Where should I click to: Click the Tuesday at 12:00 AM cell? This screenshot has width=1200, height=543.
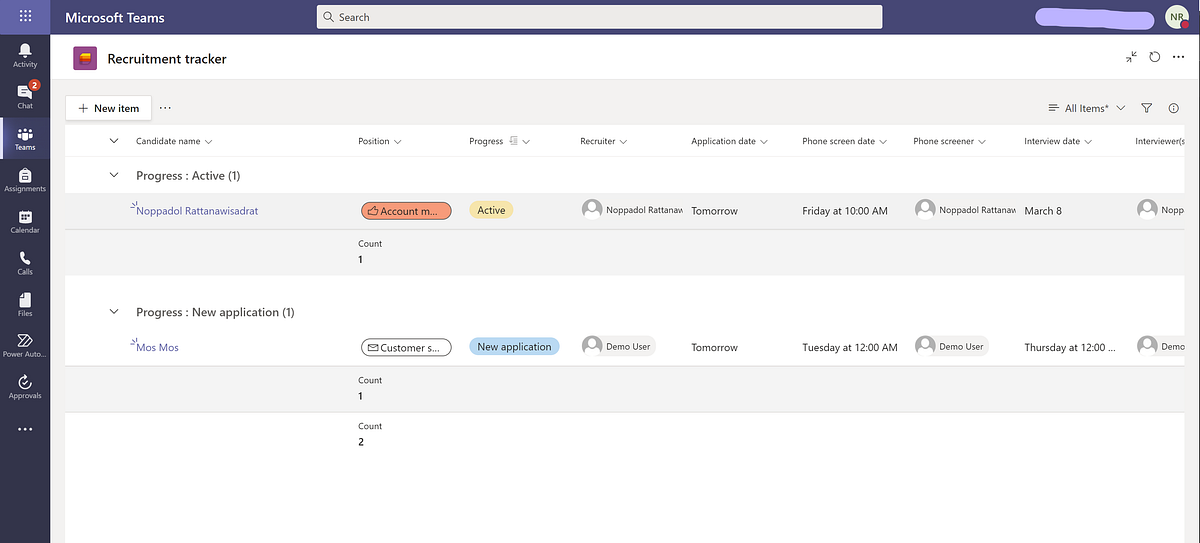(x=850, y=348)
